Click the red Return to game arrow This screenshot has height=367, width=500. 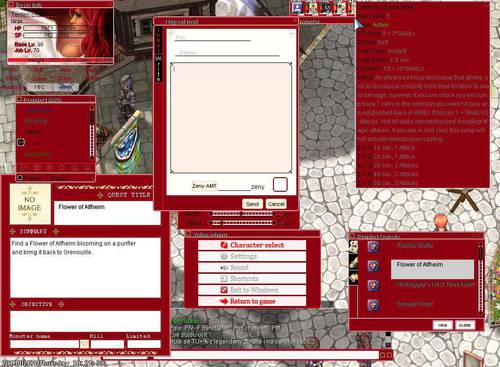click(x=224, y=301)
